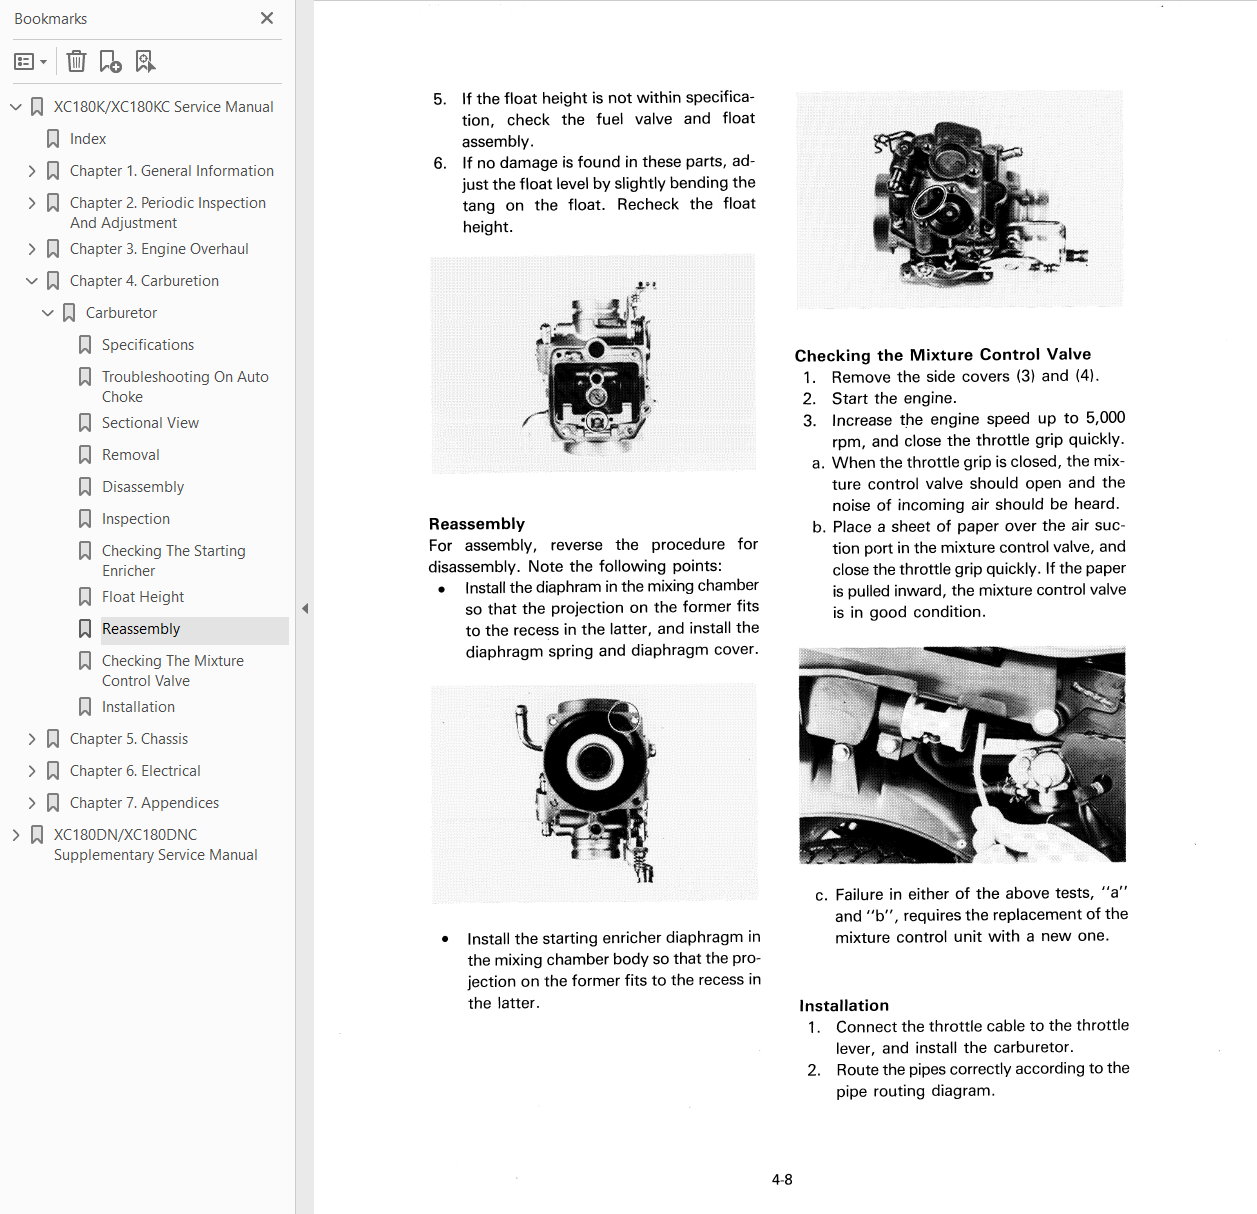1257x1214 pixels.
Task: Click the add new bookmark icon
Action: point(110,62)
